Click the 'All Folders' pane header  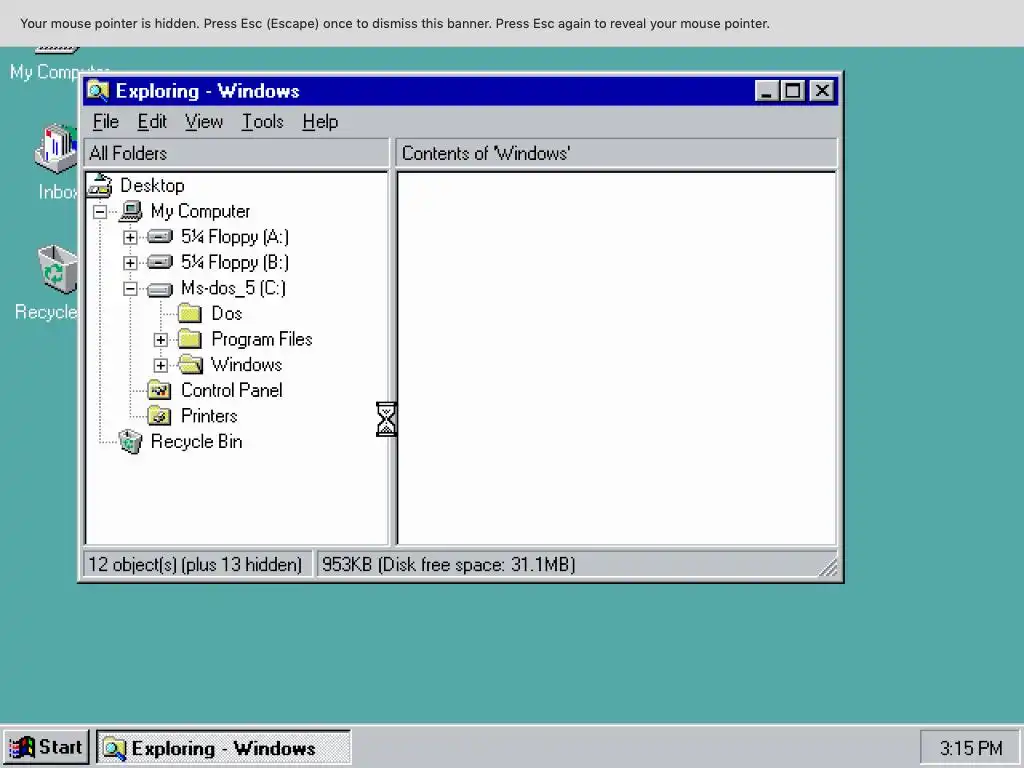click(236, 153)
